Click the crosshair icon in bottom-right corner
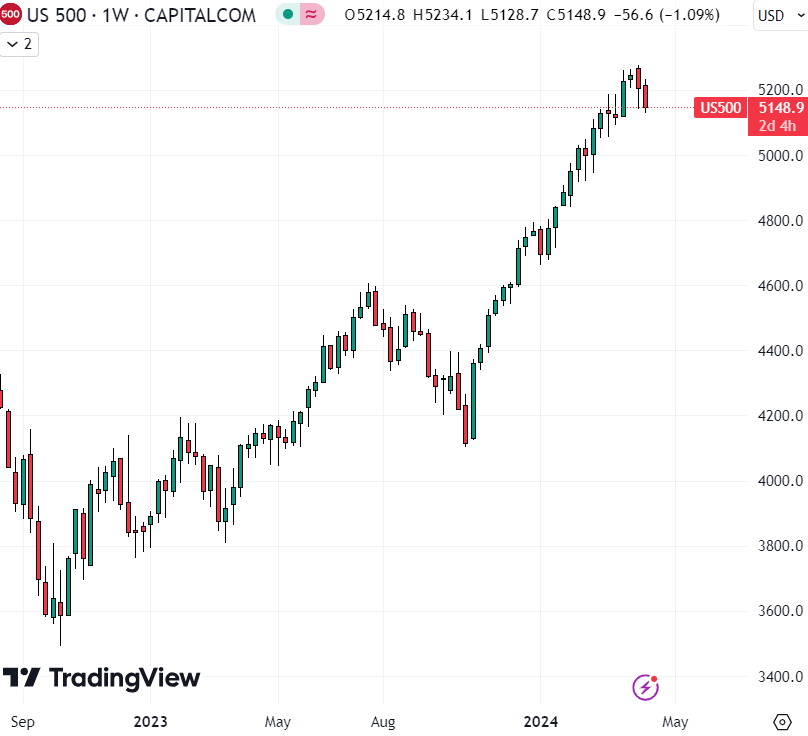Viewport: 808px width, 736px height. coord(781,721)
